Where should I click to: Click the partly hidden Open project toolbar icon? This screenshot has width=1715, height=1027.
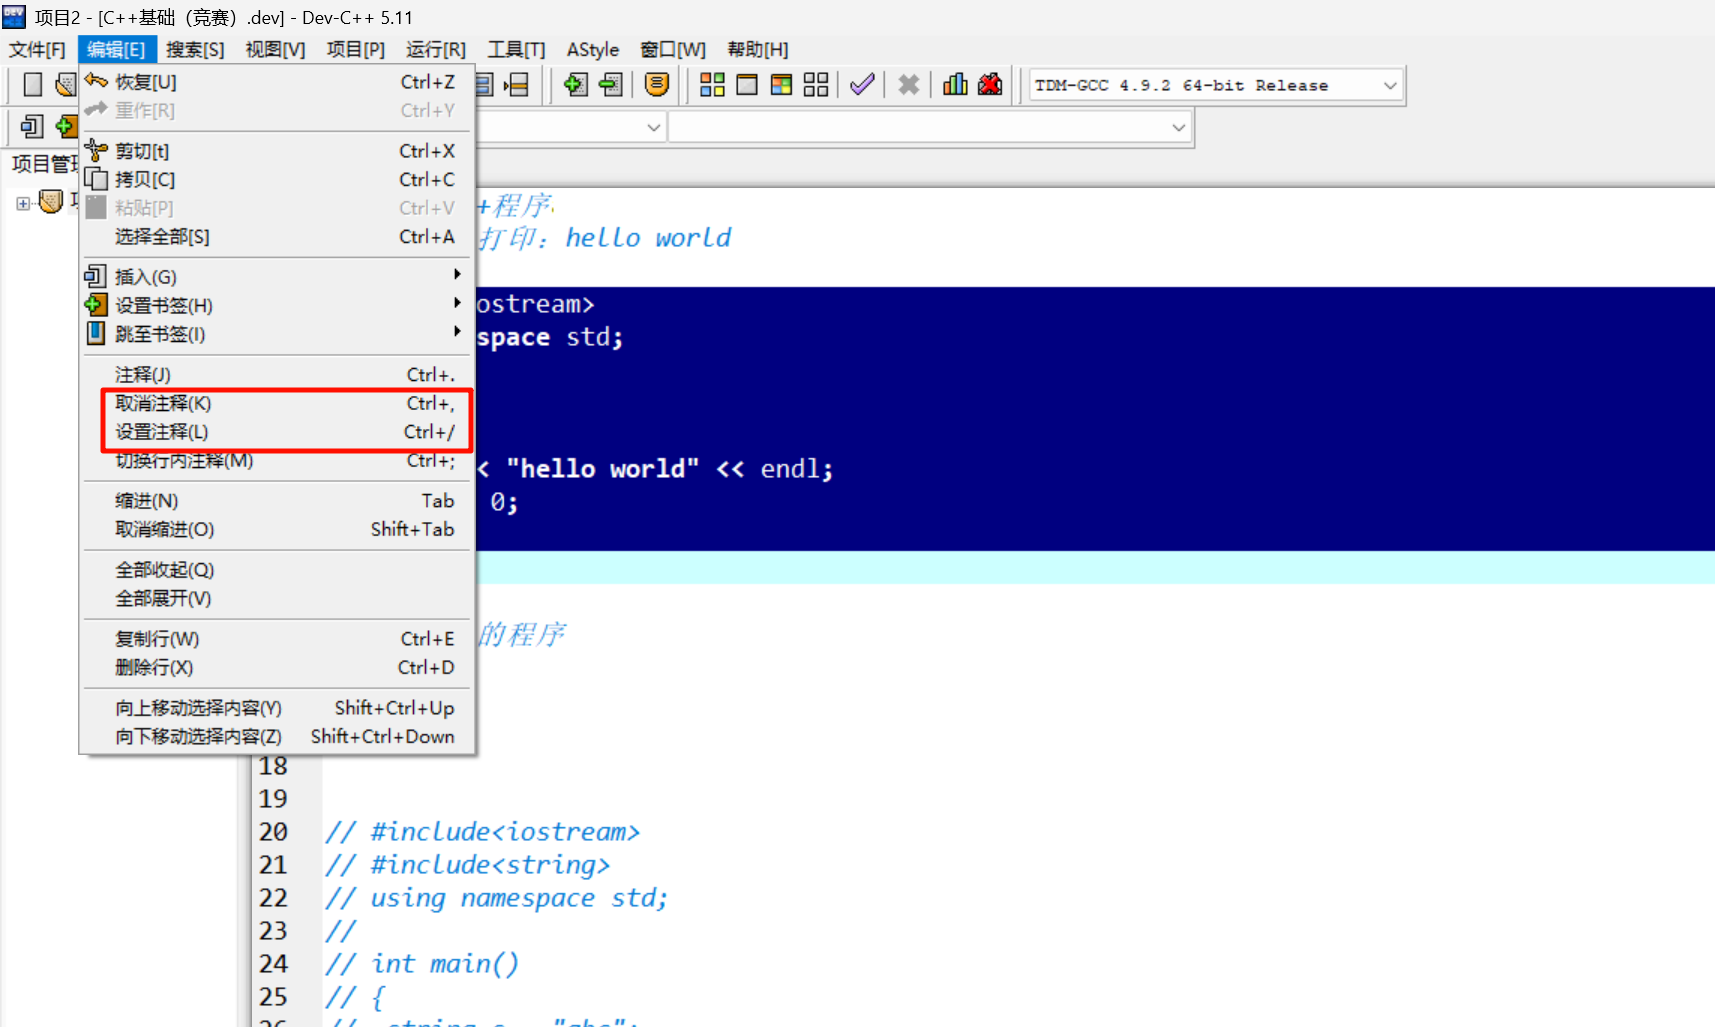point(67,85)
